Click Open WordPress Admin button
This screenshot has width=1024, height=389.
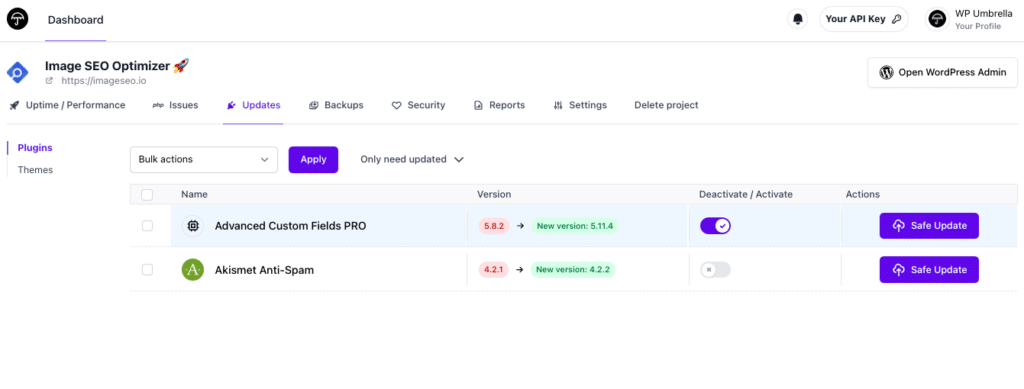coord(942,72)
